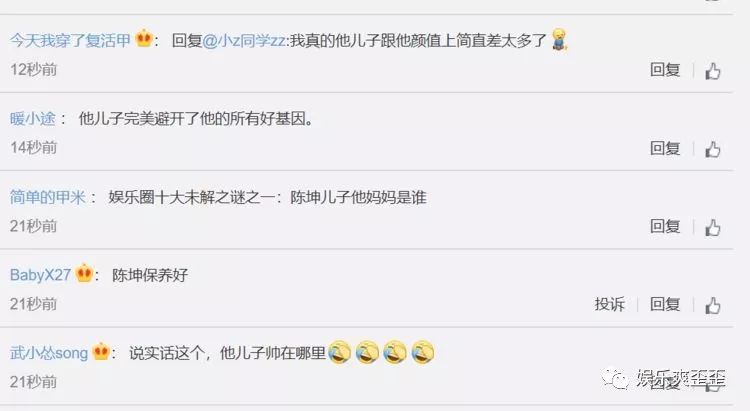Click the crown badge next to 今天我穿了复活甲
Image resolution: width=750 pixels, height=411 pixels.
[143, 38]
